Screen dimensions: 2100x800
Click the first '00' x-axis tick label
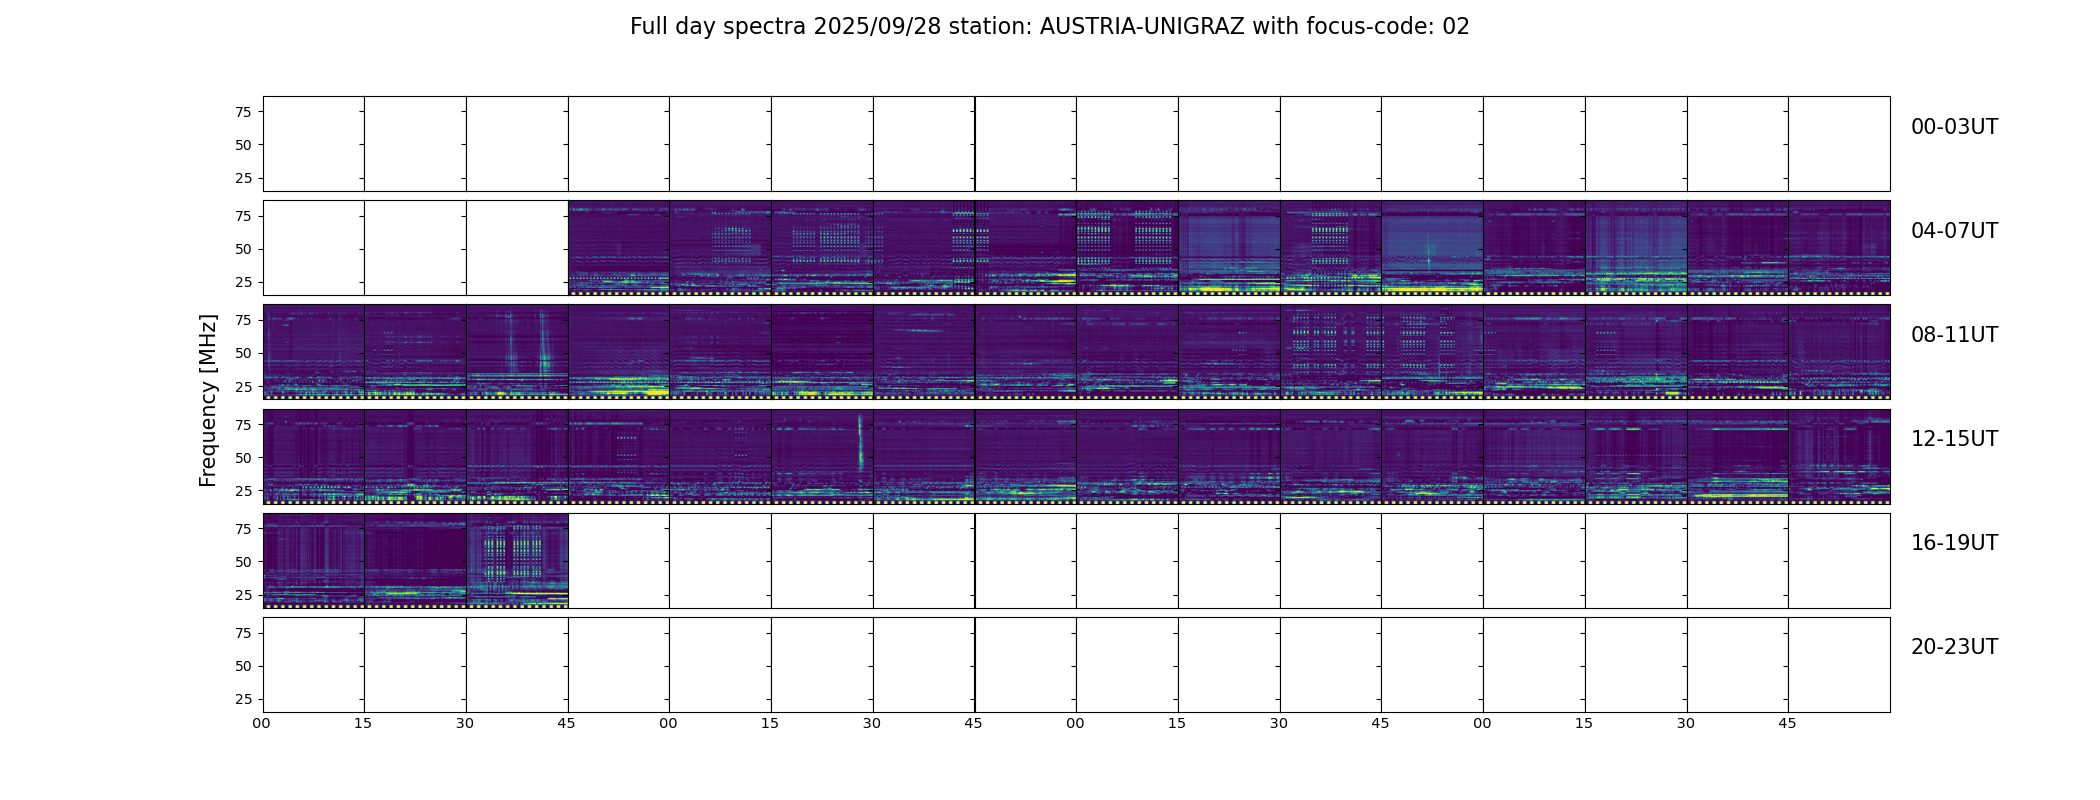pyautogui.click(x=261, y=723)
